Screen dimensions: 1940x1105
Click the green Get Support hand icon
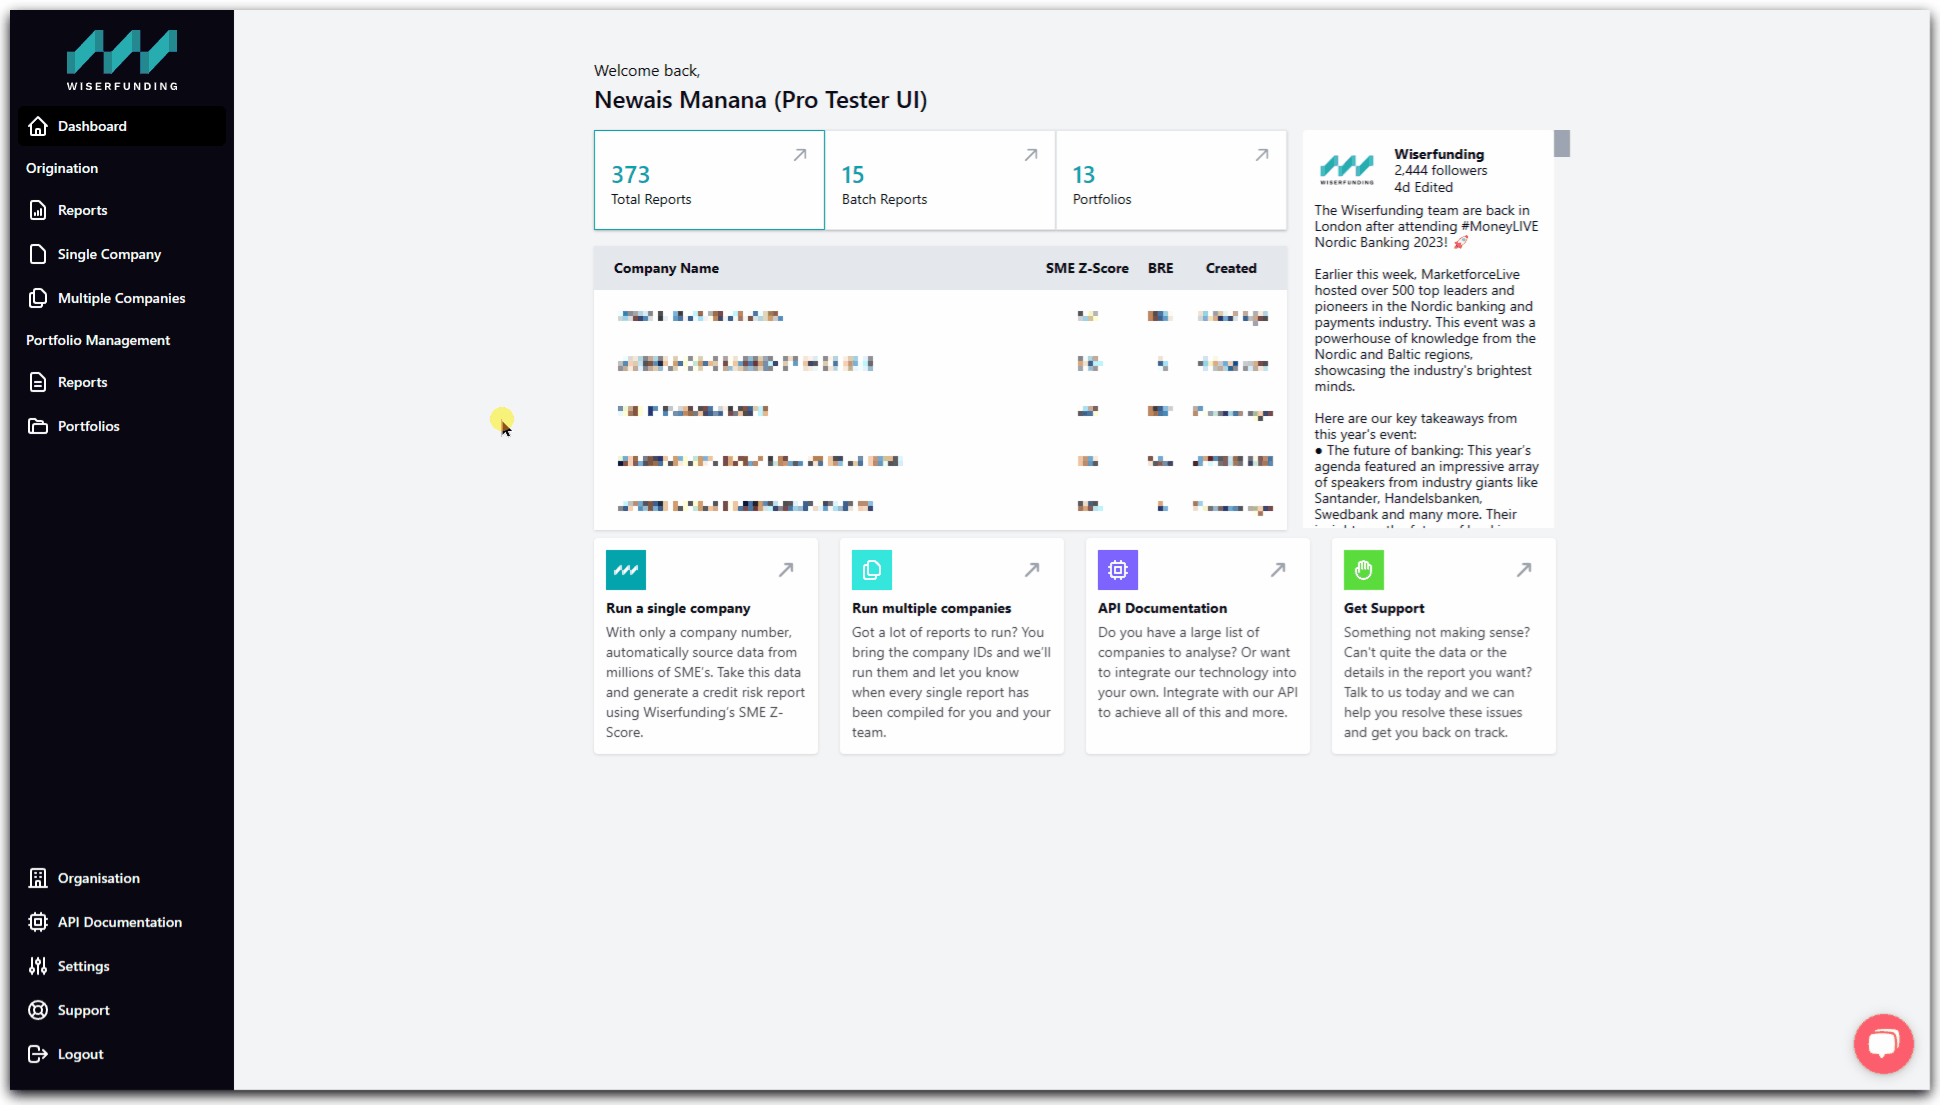(1364, 570)
